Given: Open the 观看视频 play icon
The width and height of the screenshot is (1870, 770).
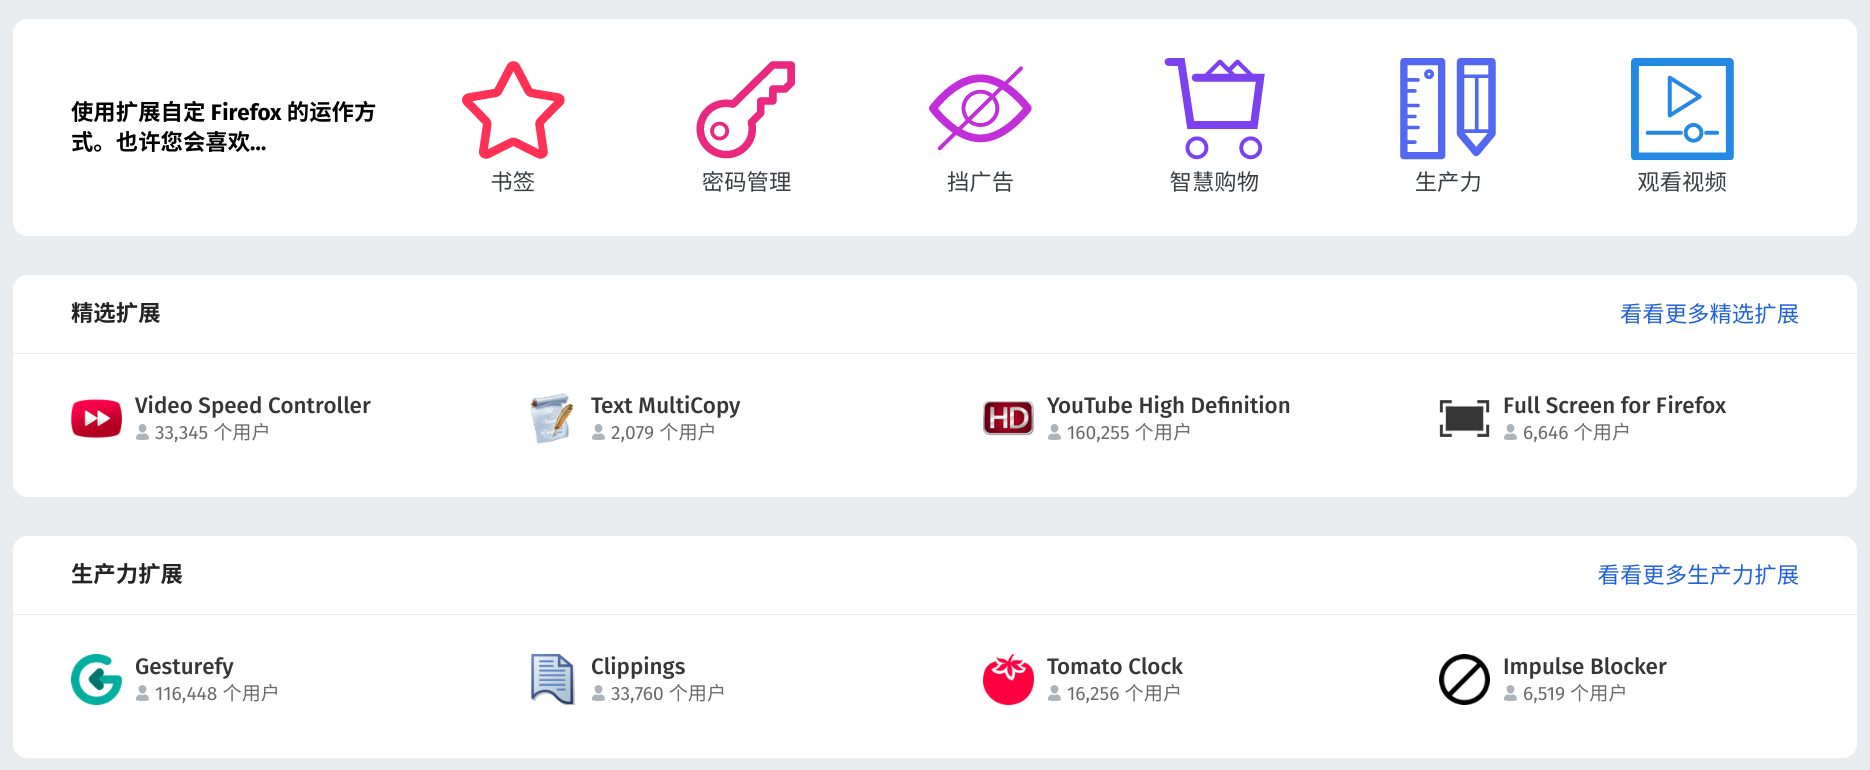Looking at the screenshot, I should tap(1682, 109).
